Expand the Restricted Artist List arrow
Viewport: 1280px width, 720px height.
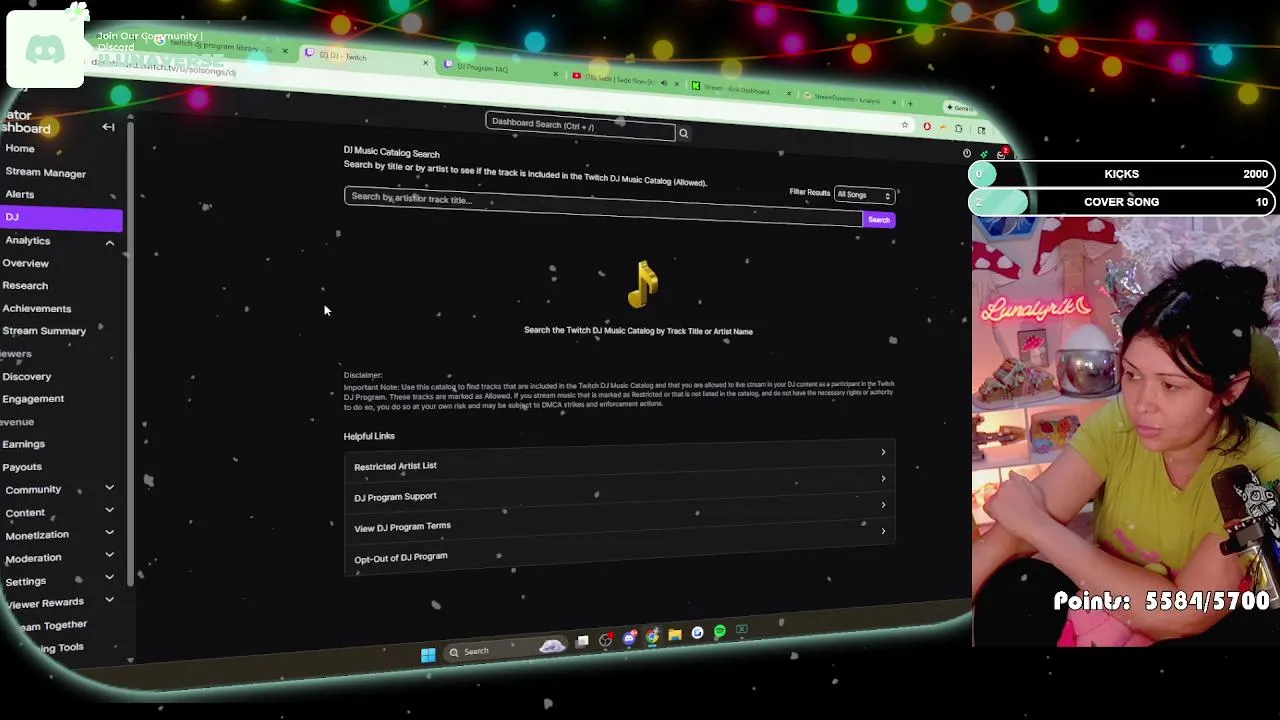point(883,453)
